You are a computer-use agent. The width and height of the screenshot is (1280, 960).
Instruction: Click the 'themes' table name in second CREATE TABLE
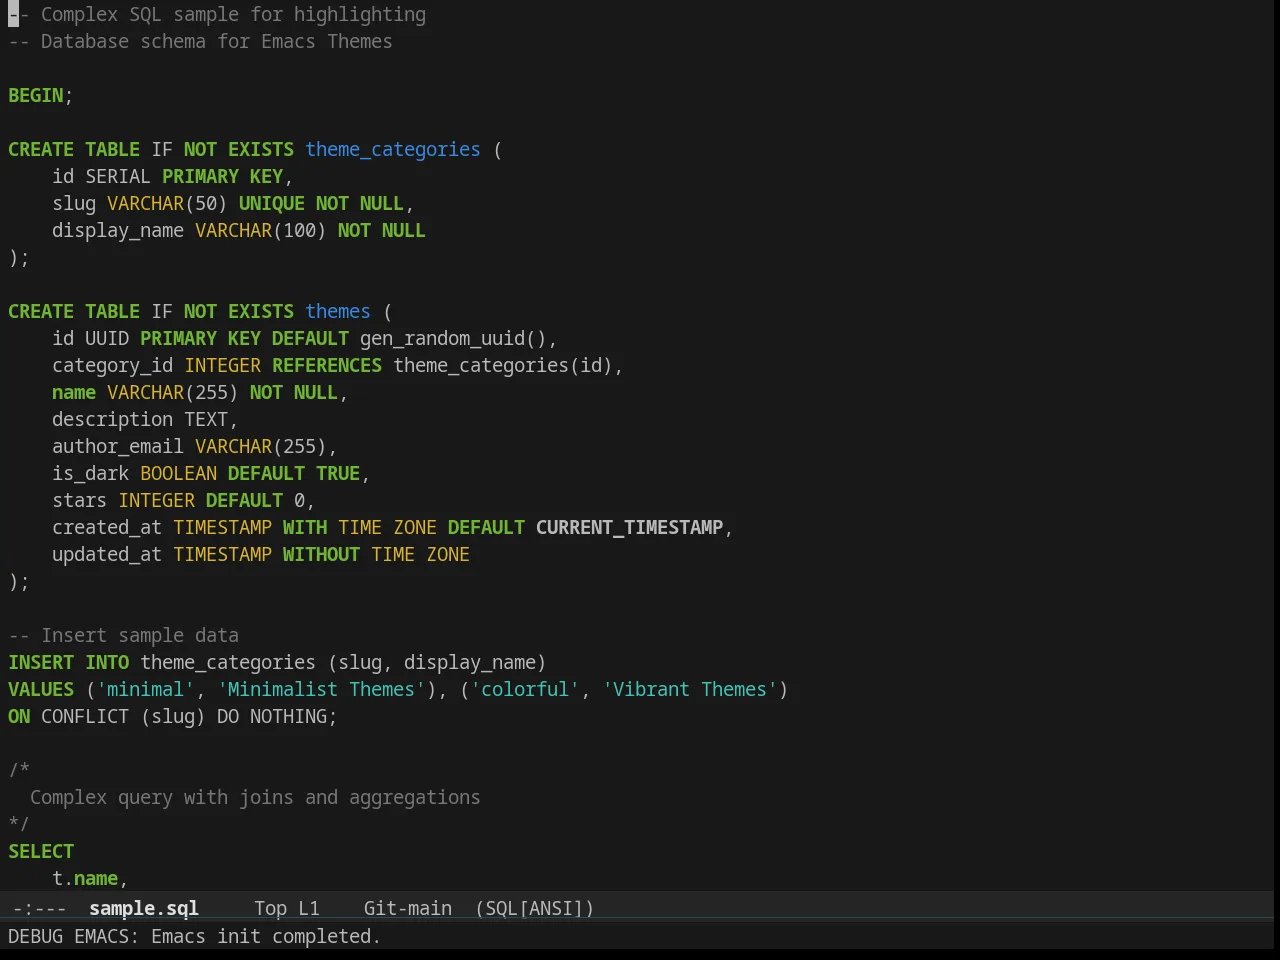(x=338, y=311)
